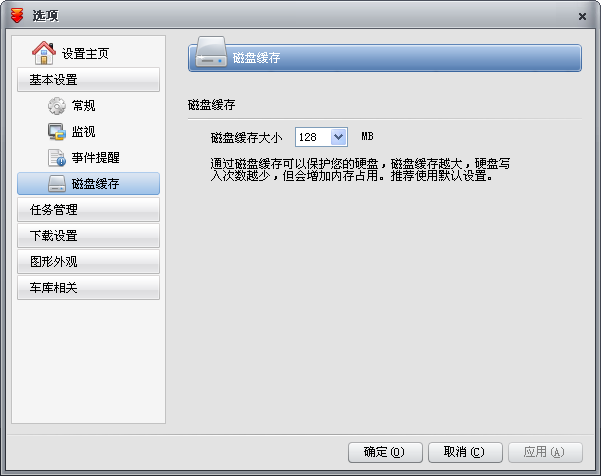Open the 车库相关 category
Viewport: 601px width, 476px height.
point(88,288)
